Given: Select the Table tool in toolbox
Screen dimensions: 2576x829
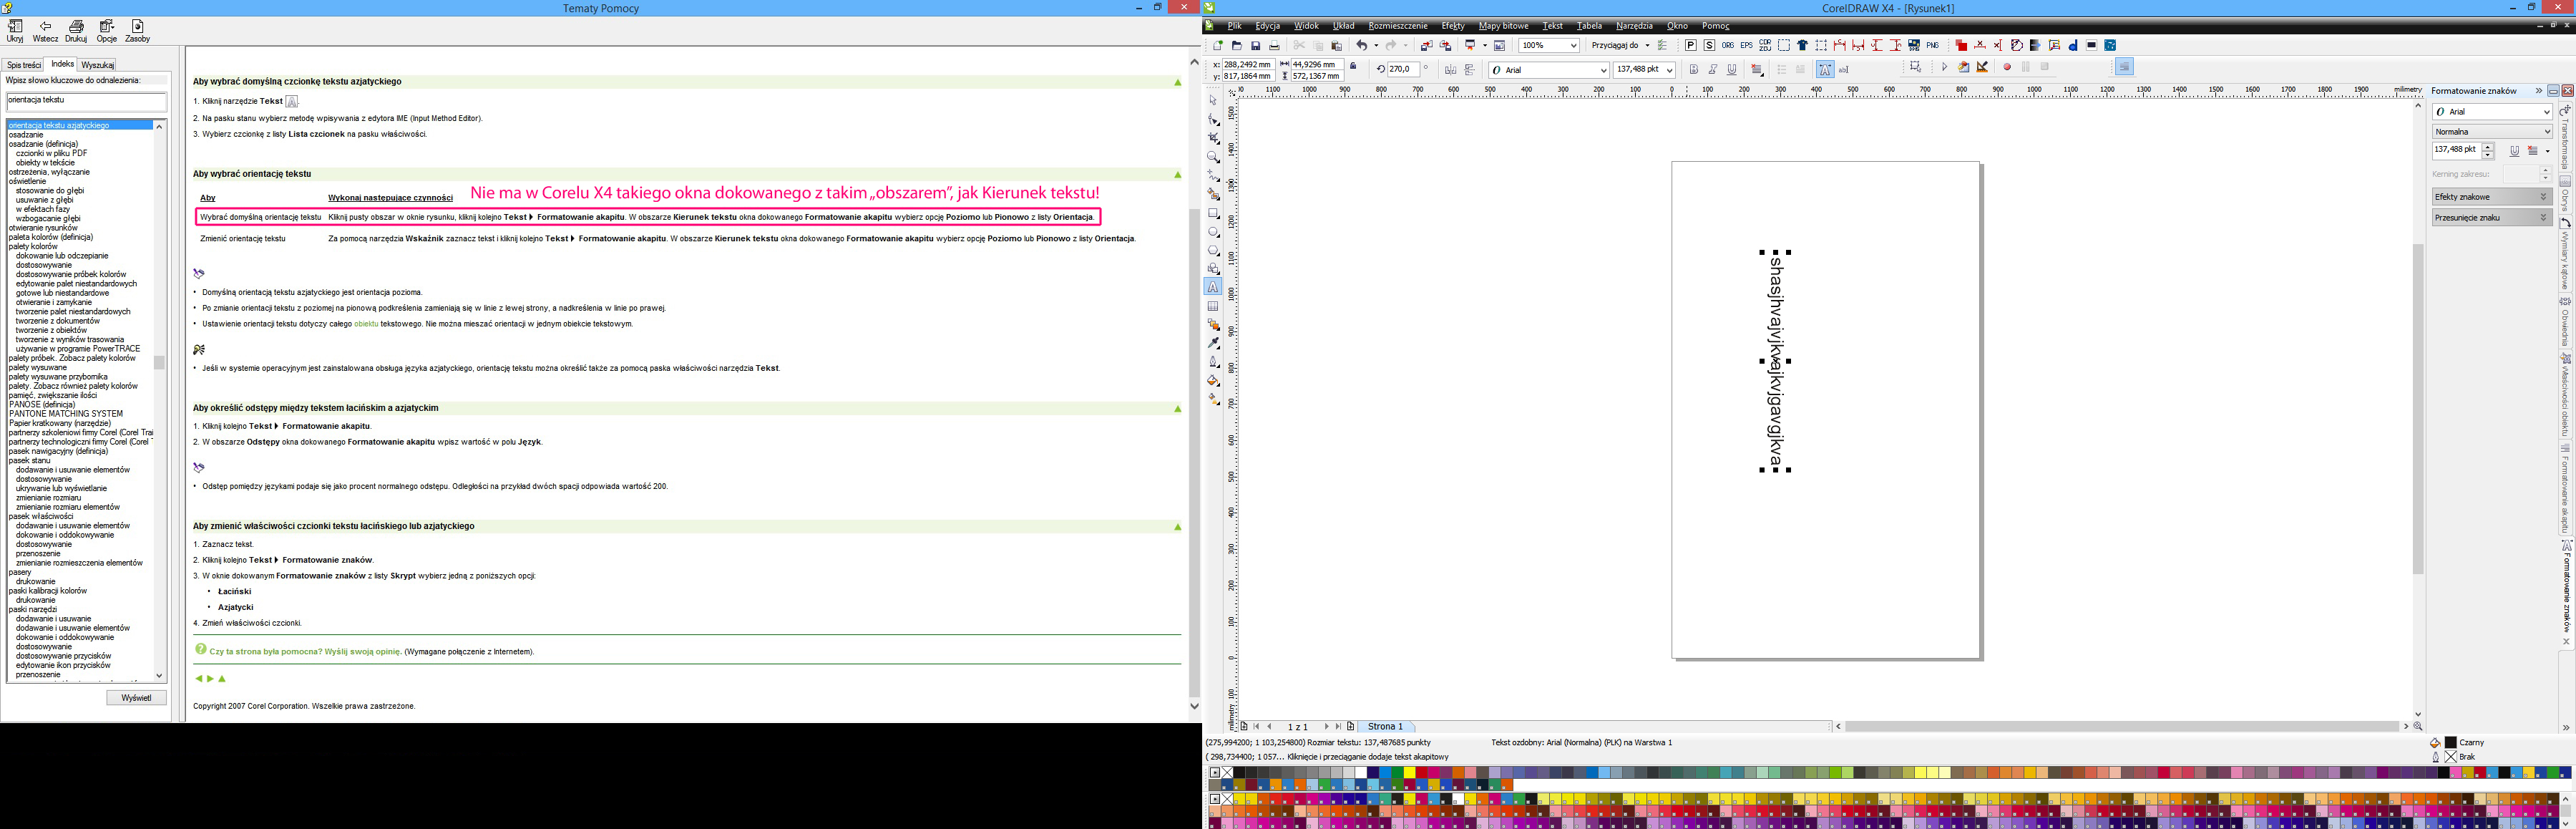Looking at the screenshot, I should tap(1213, 306).
